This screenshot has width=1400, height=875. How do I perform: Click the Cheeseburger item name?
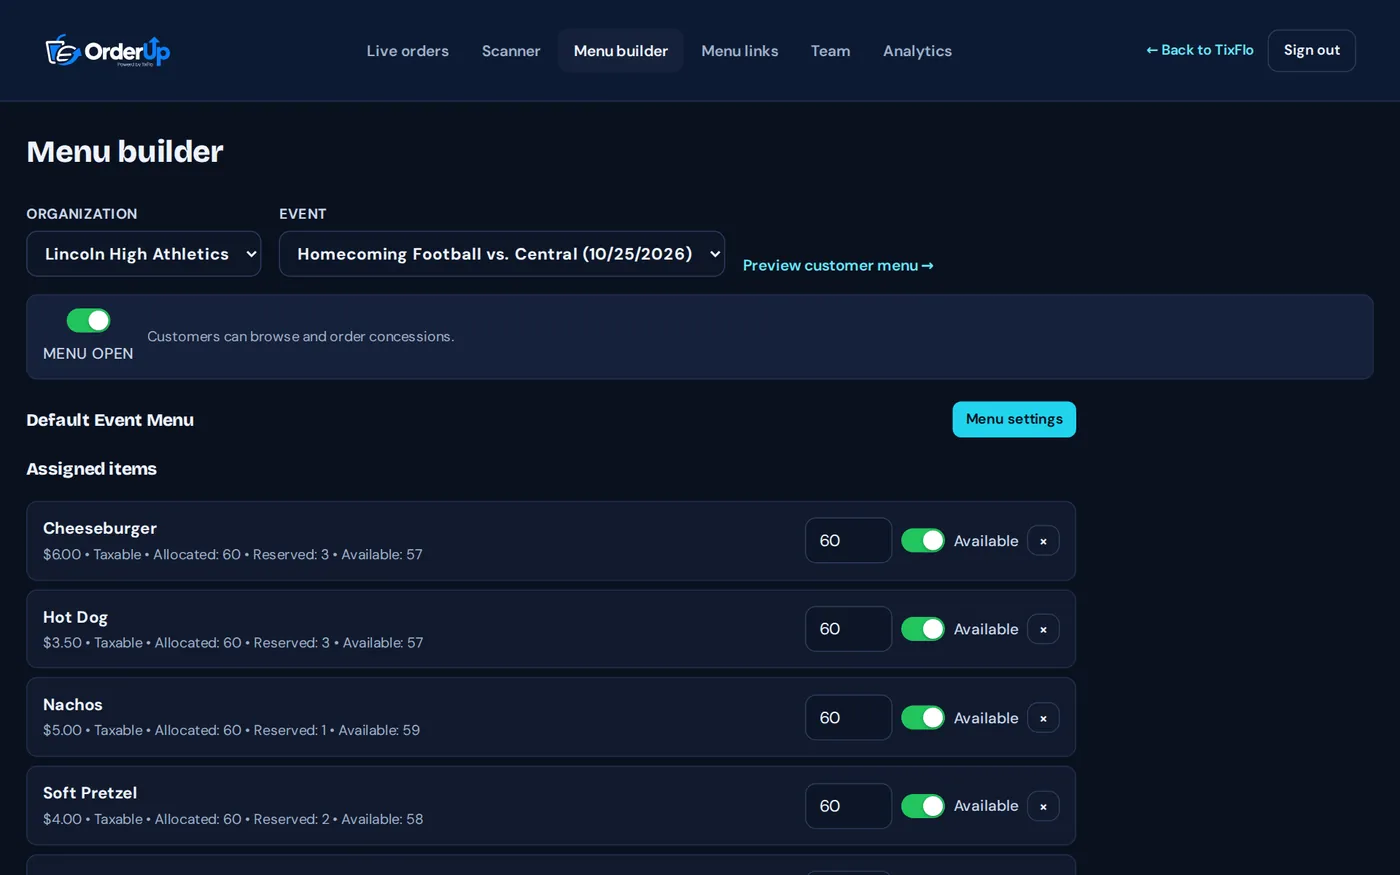100,528
